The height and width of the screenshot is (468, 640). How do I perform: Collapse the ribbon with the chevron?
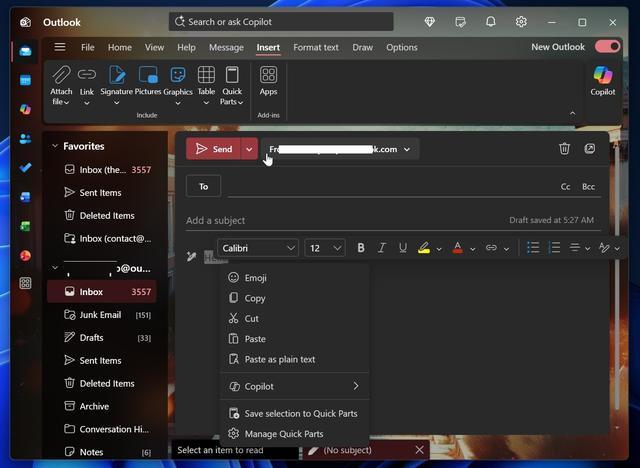[572, 113]
